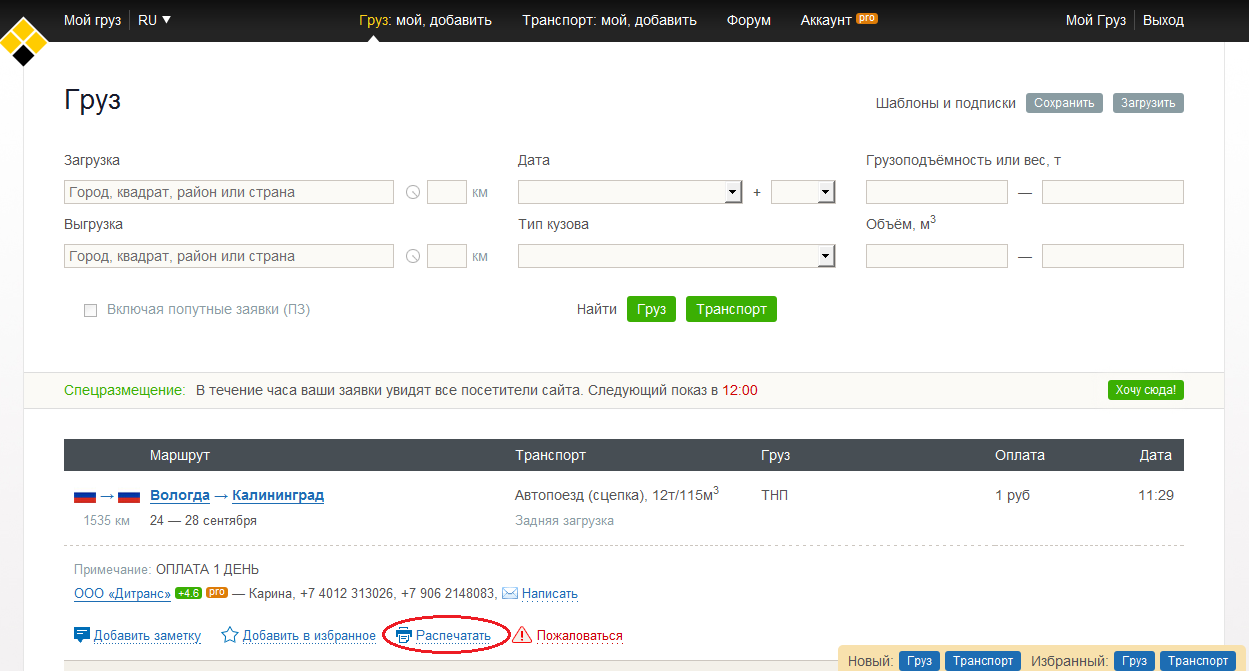The height and width of the screenshot is (671, 1249).
Task: Click the Вологда → Калининград route link
Action: point(237,495)
